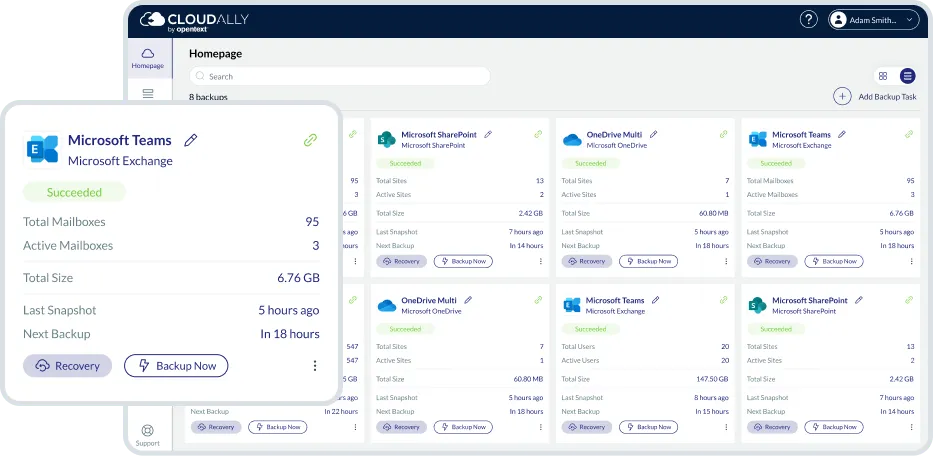
Task: Click Backup Now on the 147.50 GB Teams card
Action: point(649,427)
